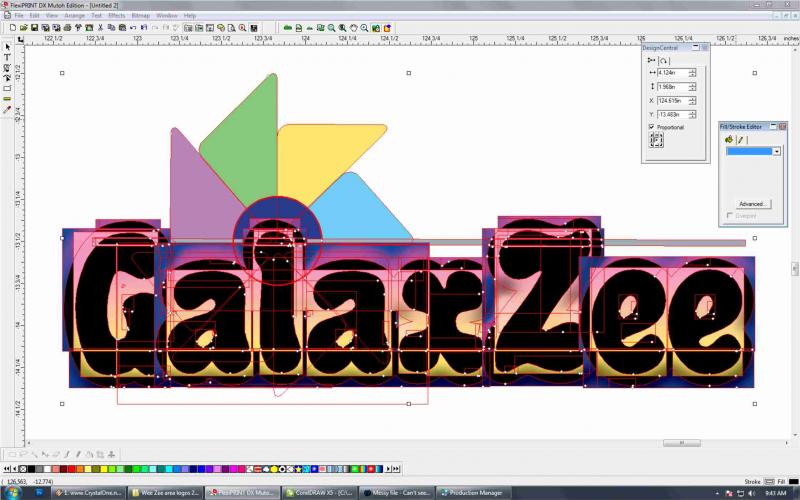Select the hand pan tool icon
The image size is (800, 500).
click(x=354, y=28)
